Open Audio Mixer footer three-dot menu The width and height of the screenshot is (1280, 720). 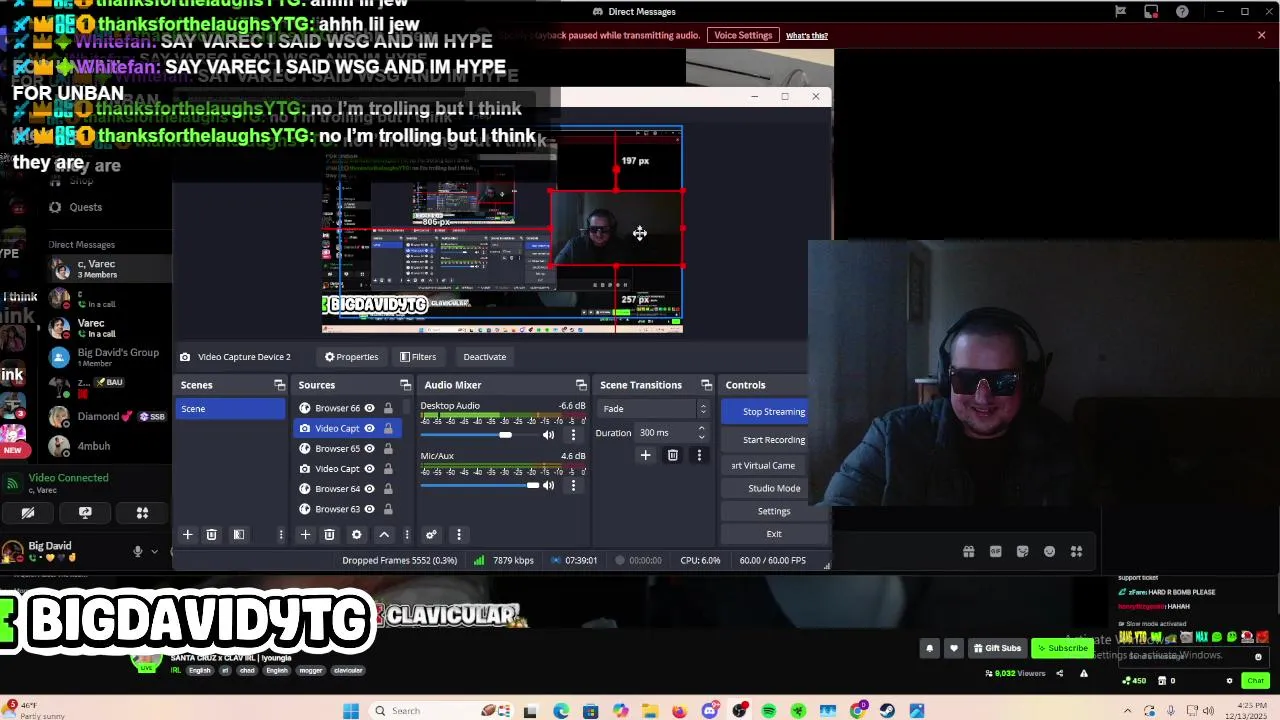point(458,535)
